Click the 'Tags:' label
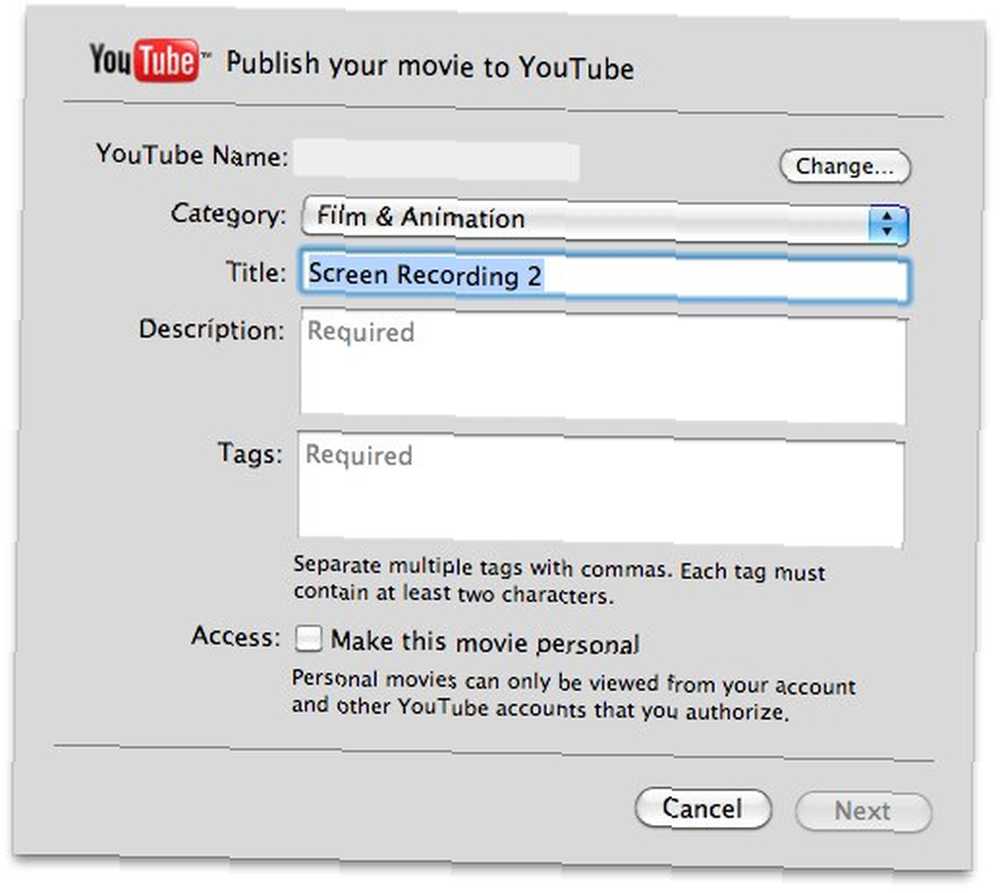This screenshot has height=893, width=1000. [250, 454]
